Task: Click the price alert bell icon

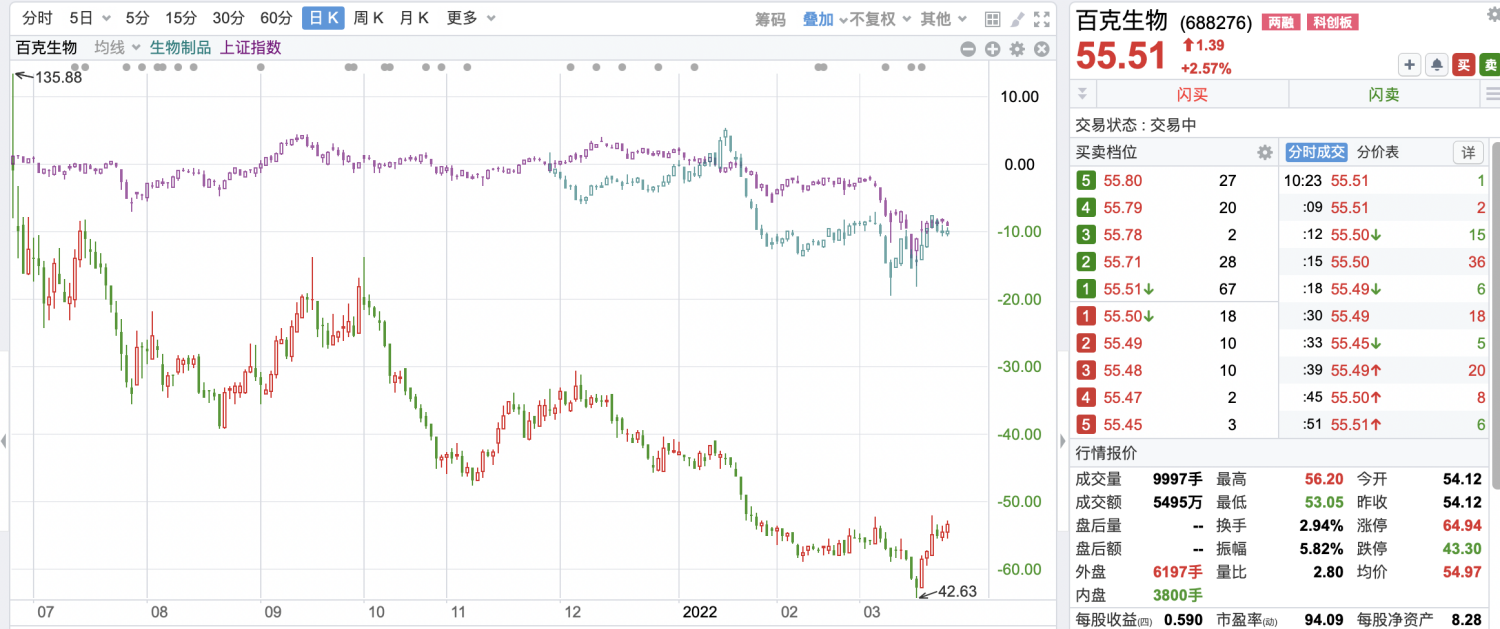Action: click(1437, 66)
